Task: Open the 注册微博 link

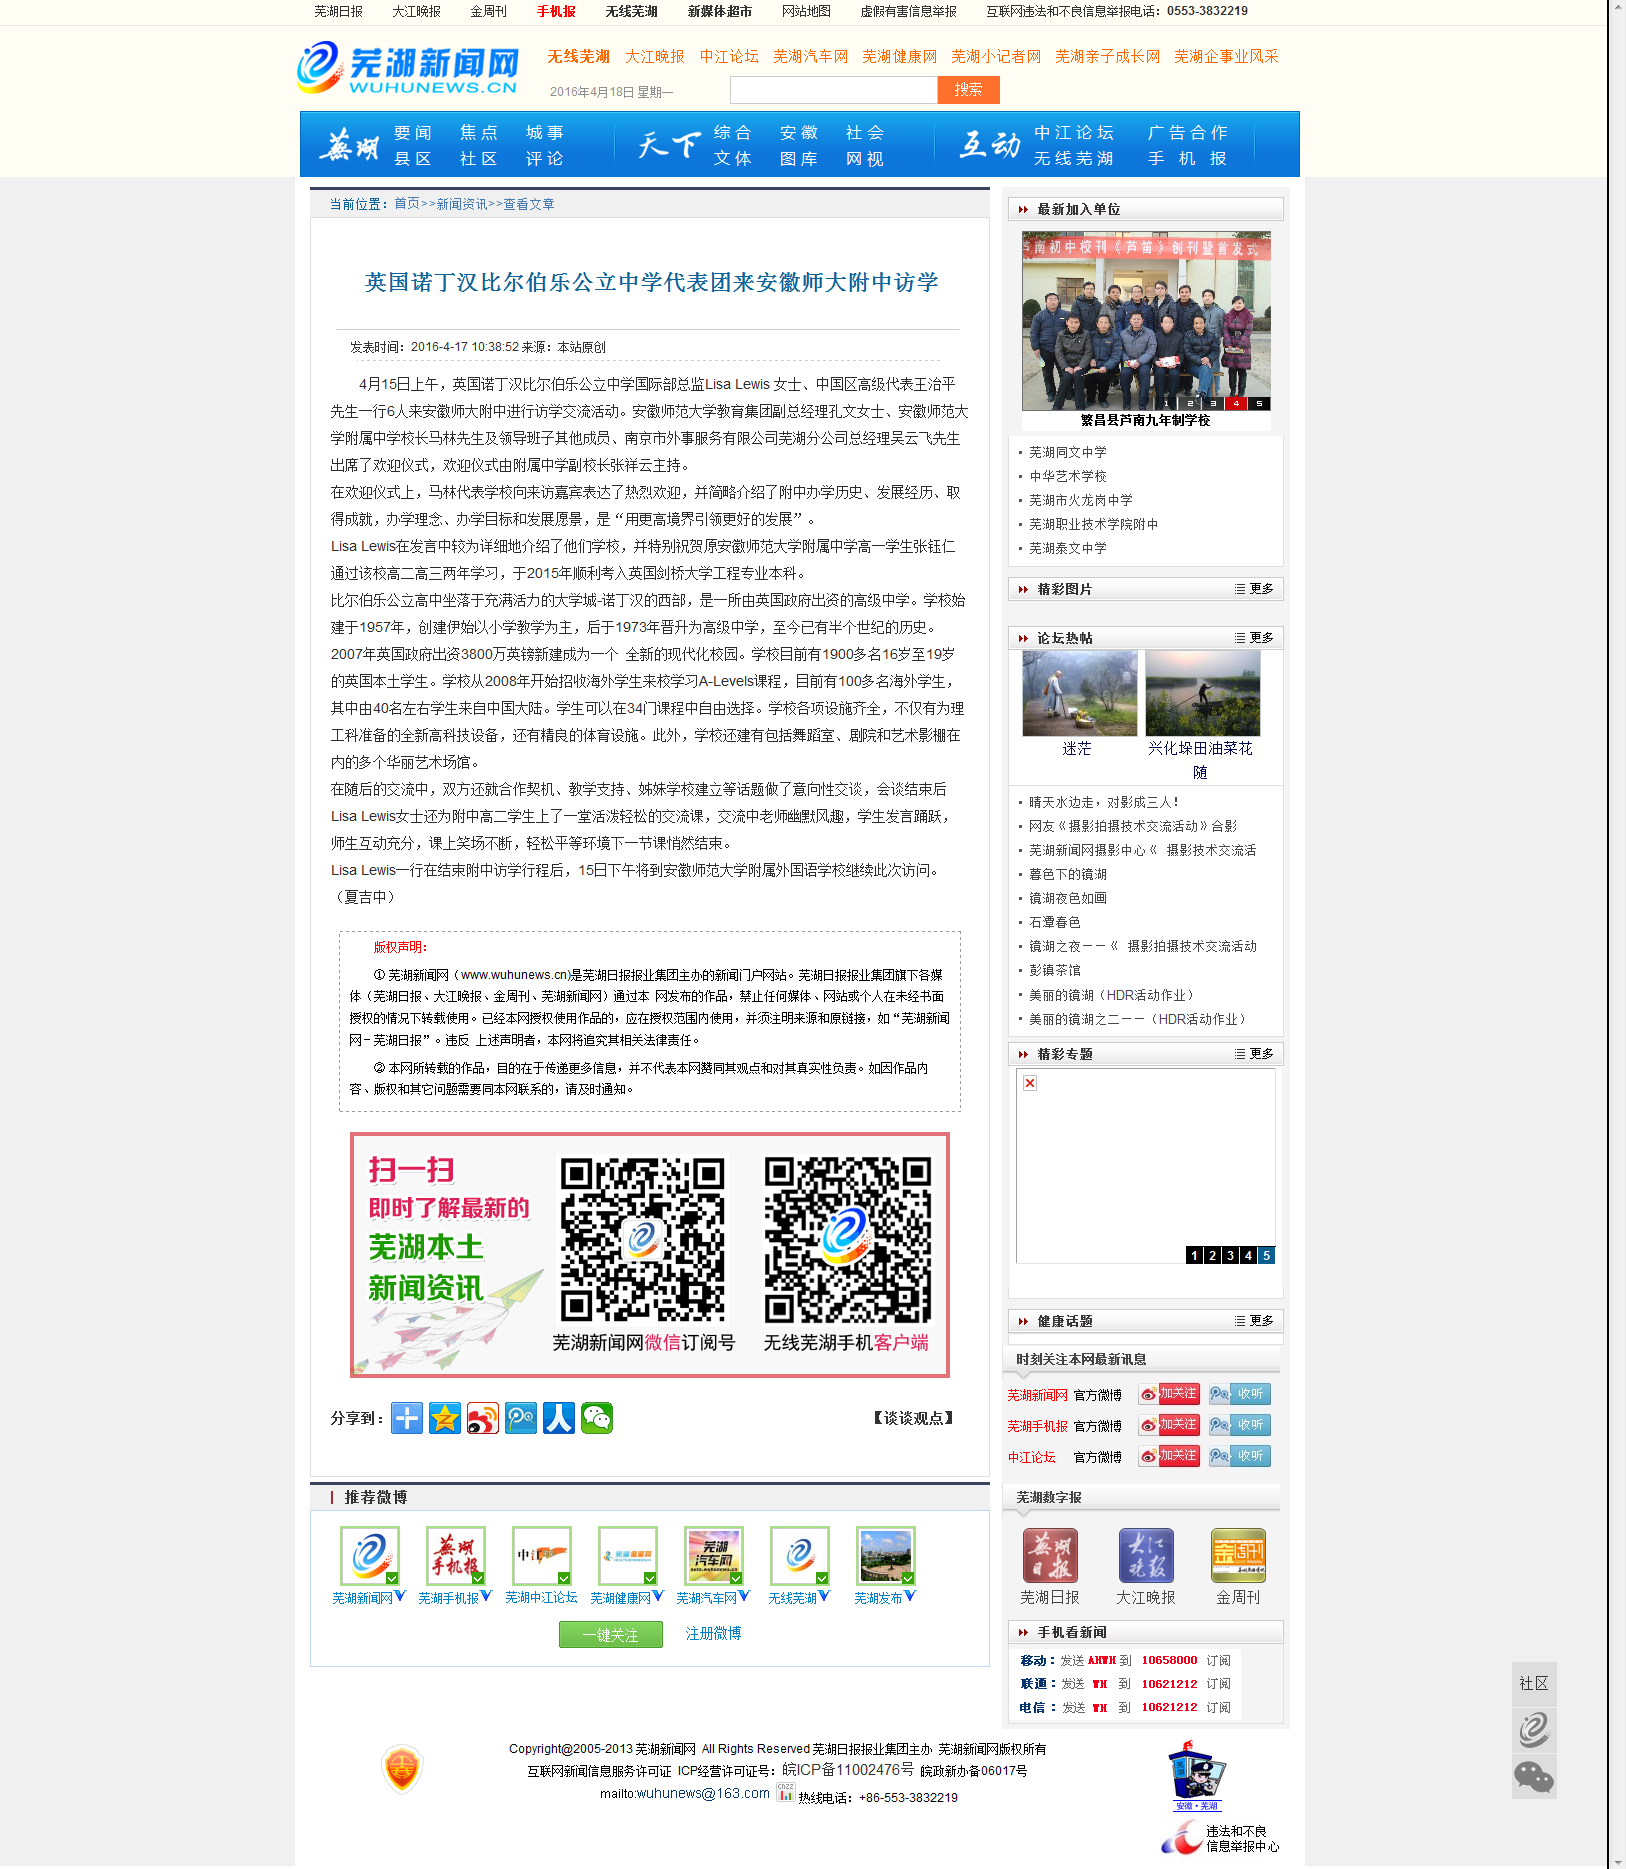Action: (713, 1633)
